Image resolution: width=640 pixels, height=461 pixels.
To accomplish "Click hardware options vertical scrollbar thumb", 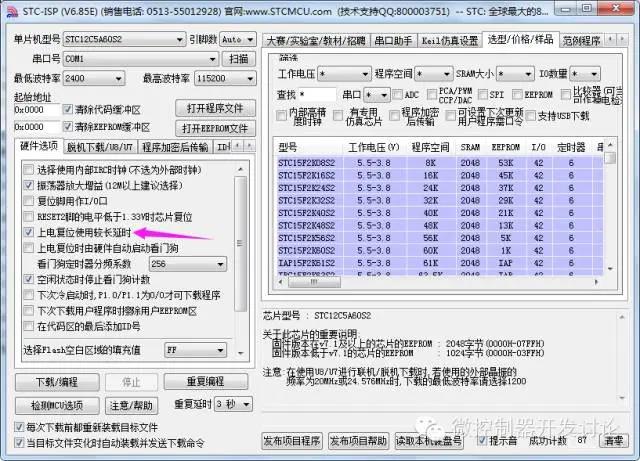I will (241, 243).
